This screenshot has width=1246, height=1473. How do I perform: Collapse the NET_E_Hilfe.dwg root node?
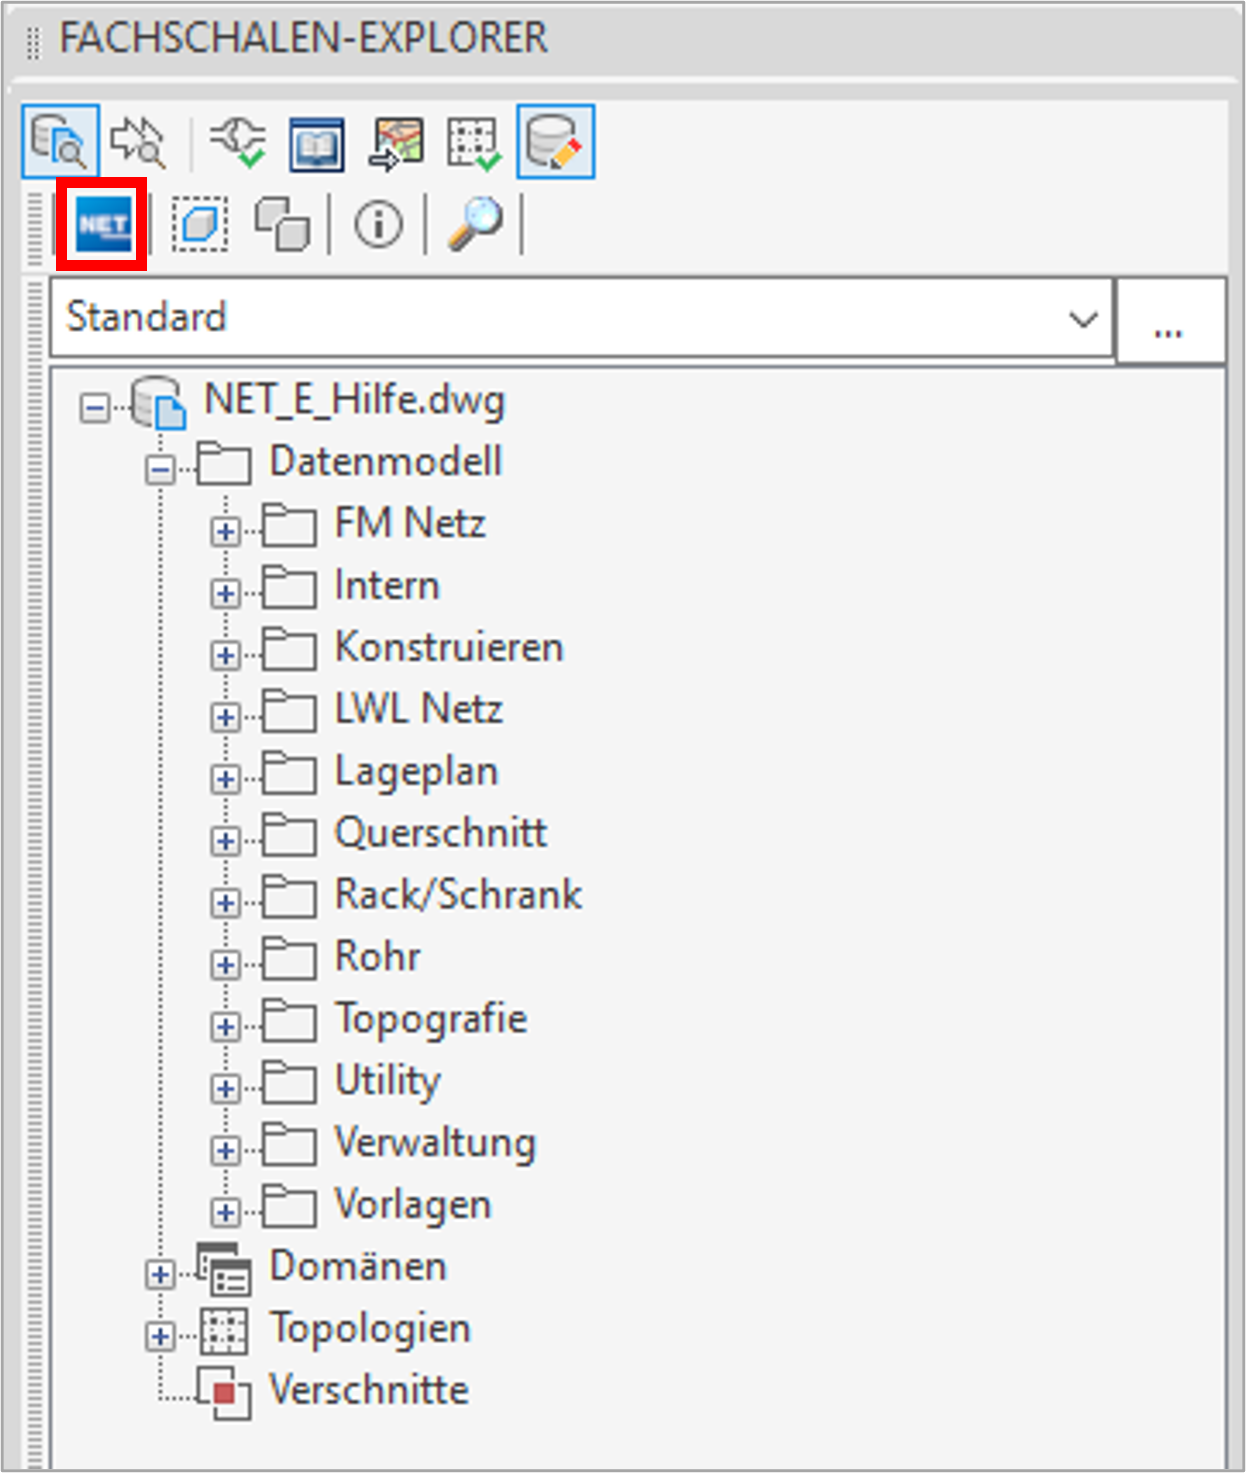[x=95, y=408]
